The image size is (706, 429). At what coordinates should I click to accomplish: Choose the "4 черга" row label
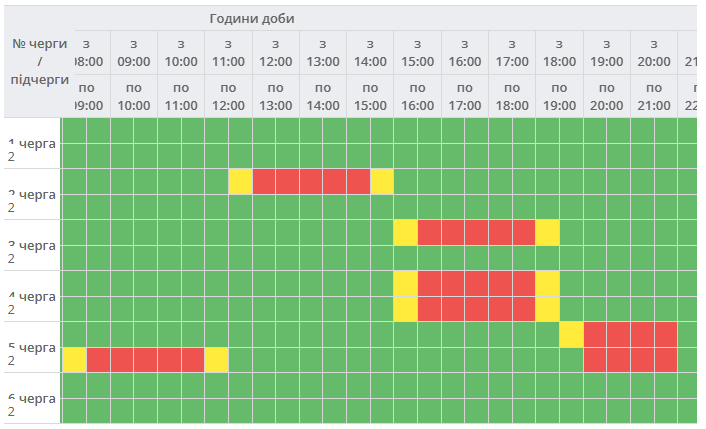tap(31, 296)
